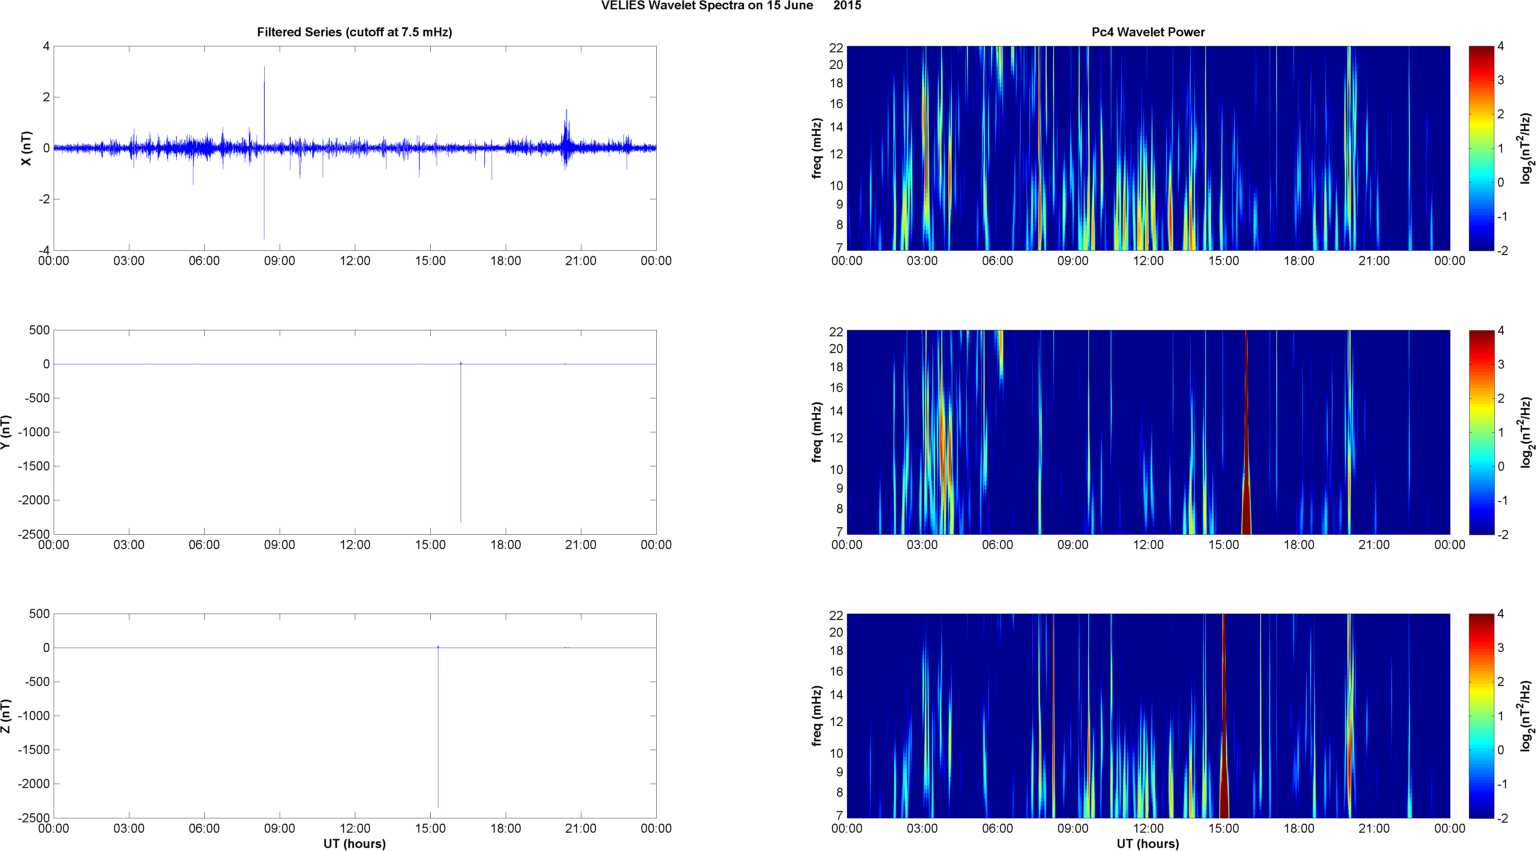Click "UT (hours)" label under Z filtered series
Image resolution: width=1536 pixels, height=851 pixels.
tap(354, 843)
